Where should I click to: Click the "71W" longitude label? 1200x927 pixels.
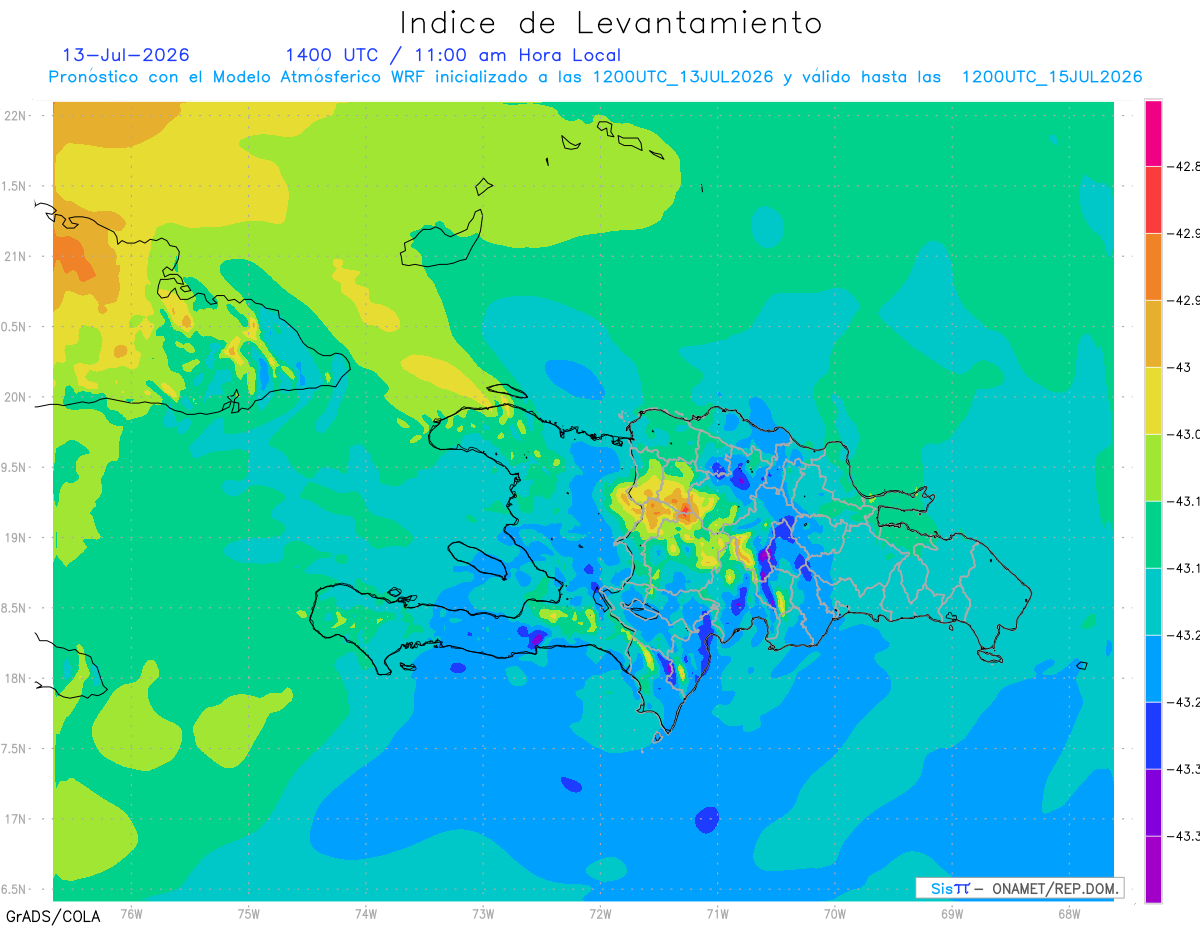pyautogui.click(x=717, y=913)
